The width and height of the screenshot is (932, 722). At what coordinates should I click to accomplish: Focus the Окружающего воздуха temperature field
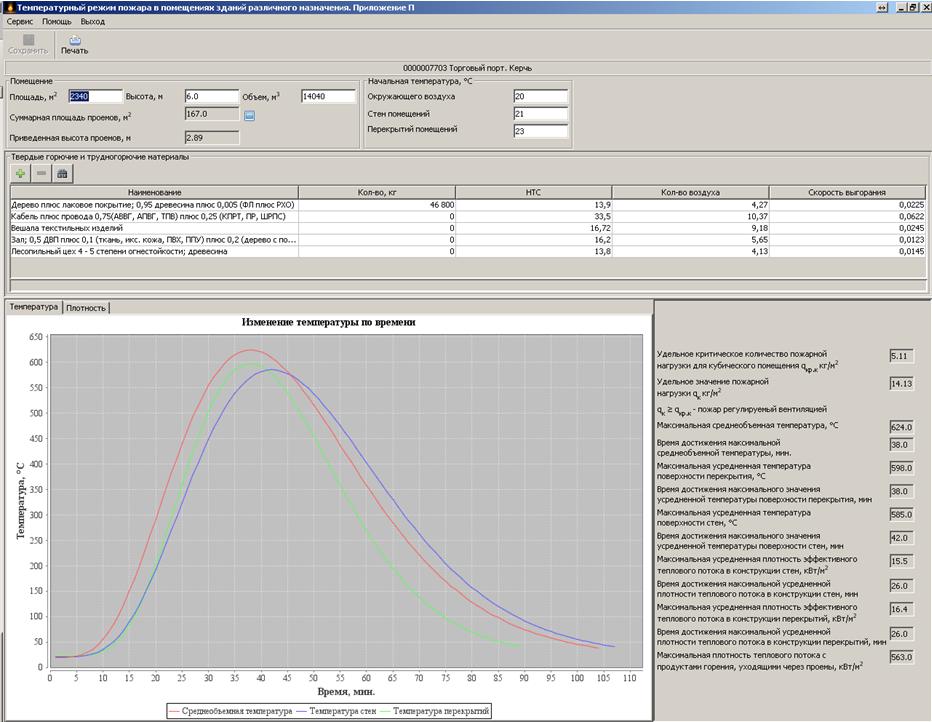pos(540,97)
